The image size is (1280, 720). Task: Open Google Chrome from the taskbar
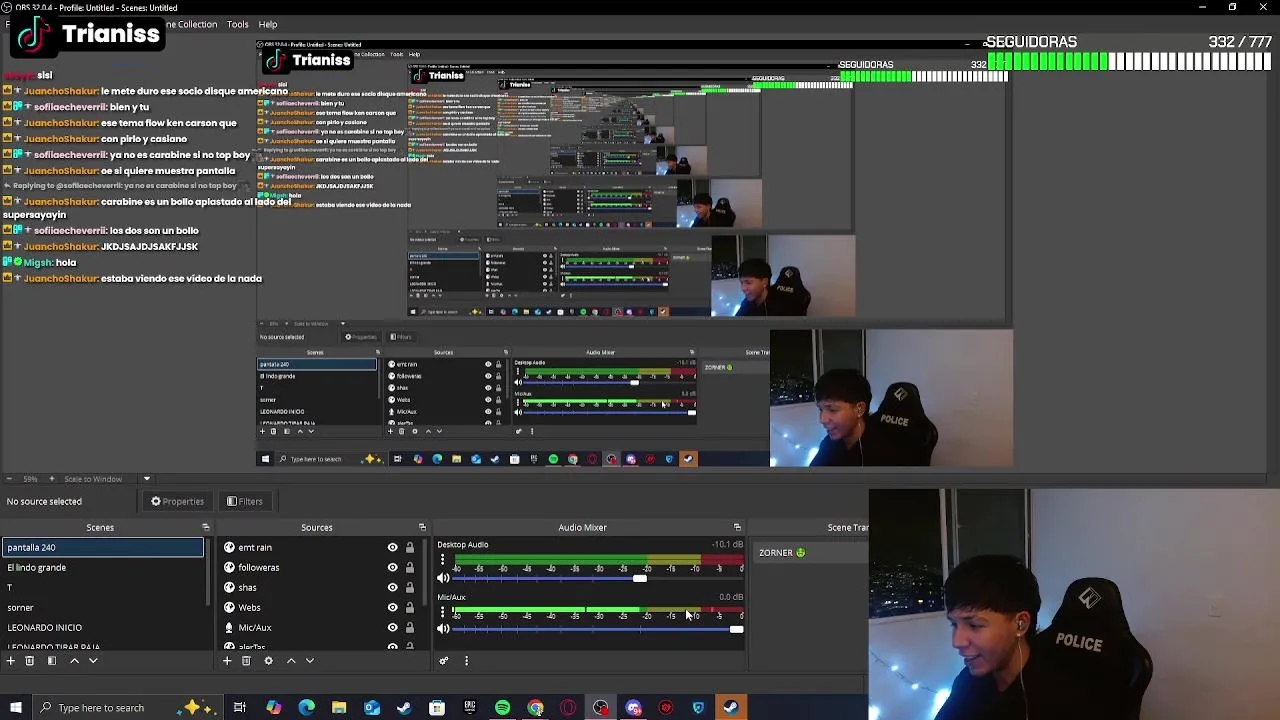536,708
